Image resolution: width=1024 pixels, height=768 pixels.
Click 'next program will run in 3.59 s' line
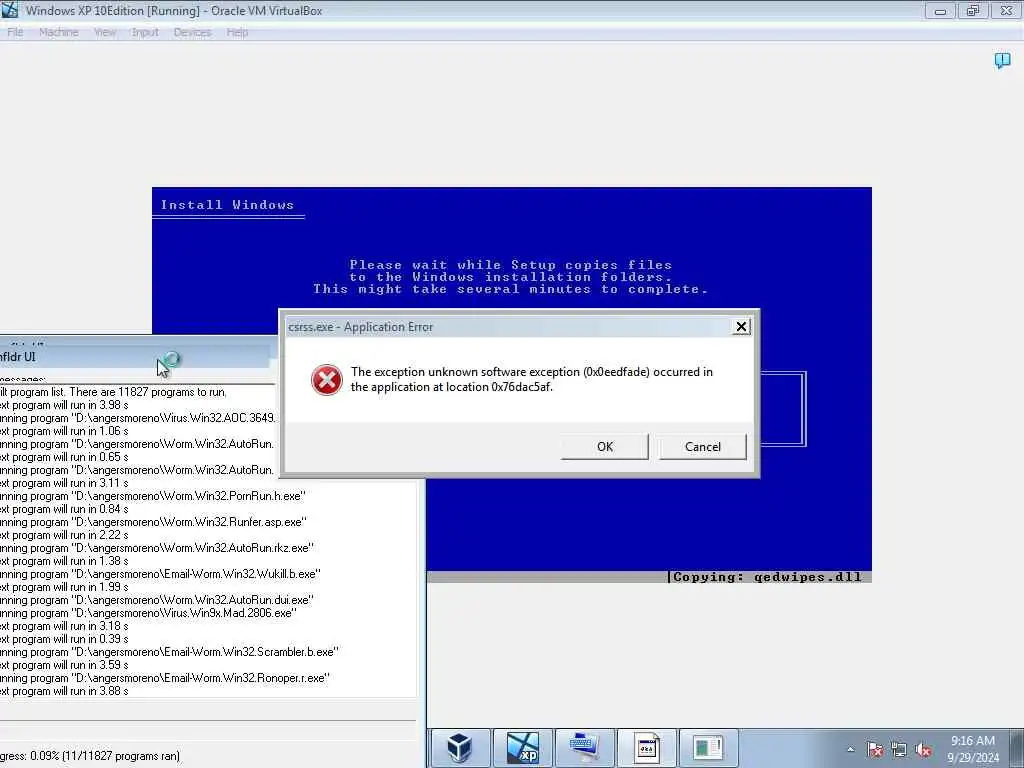click(x=64, y=665)
